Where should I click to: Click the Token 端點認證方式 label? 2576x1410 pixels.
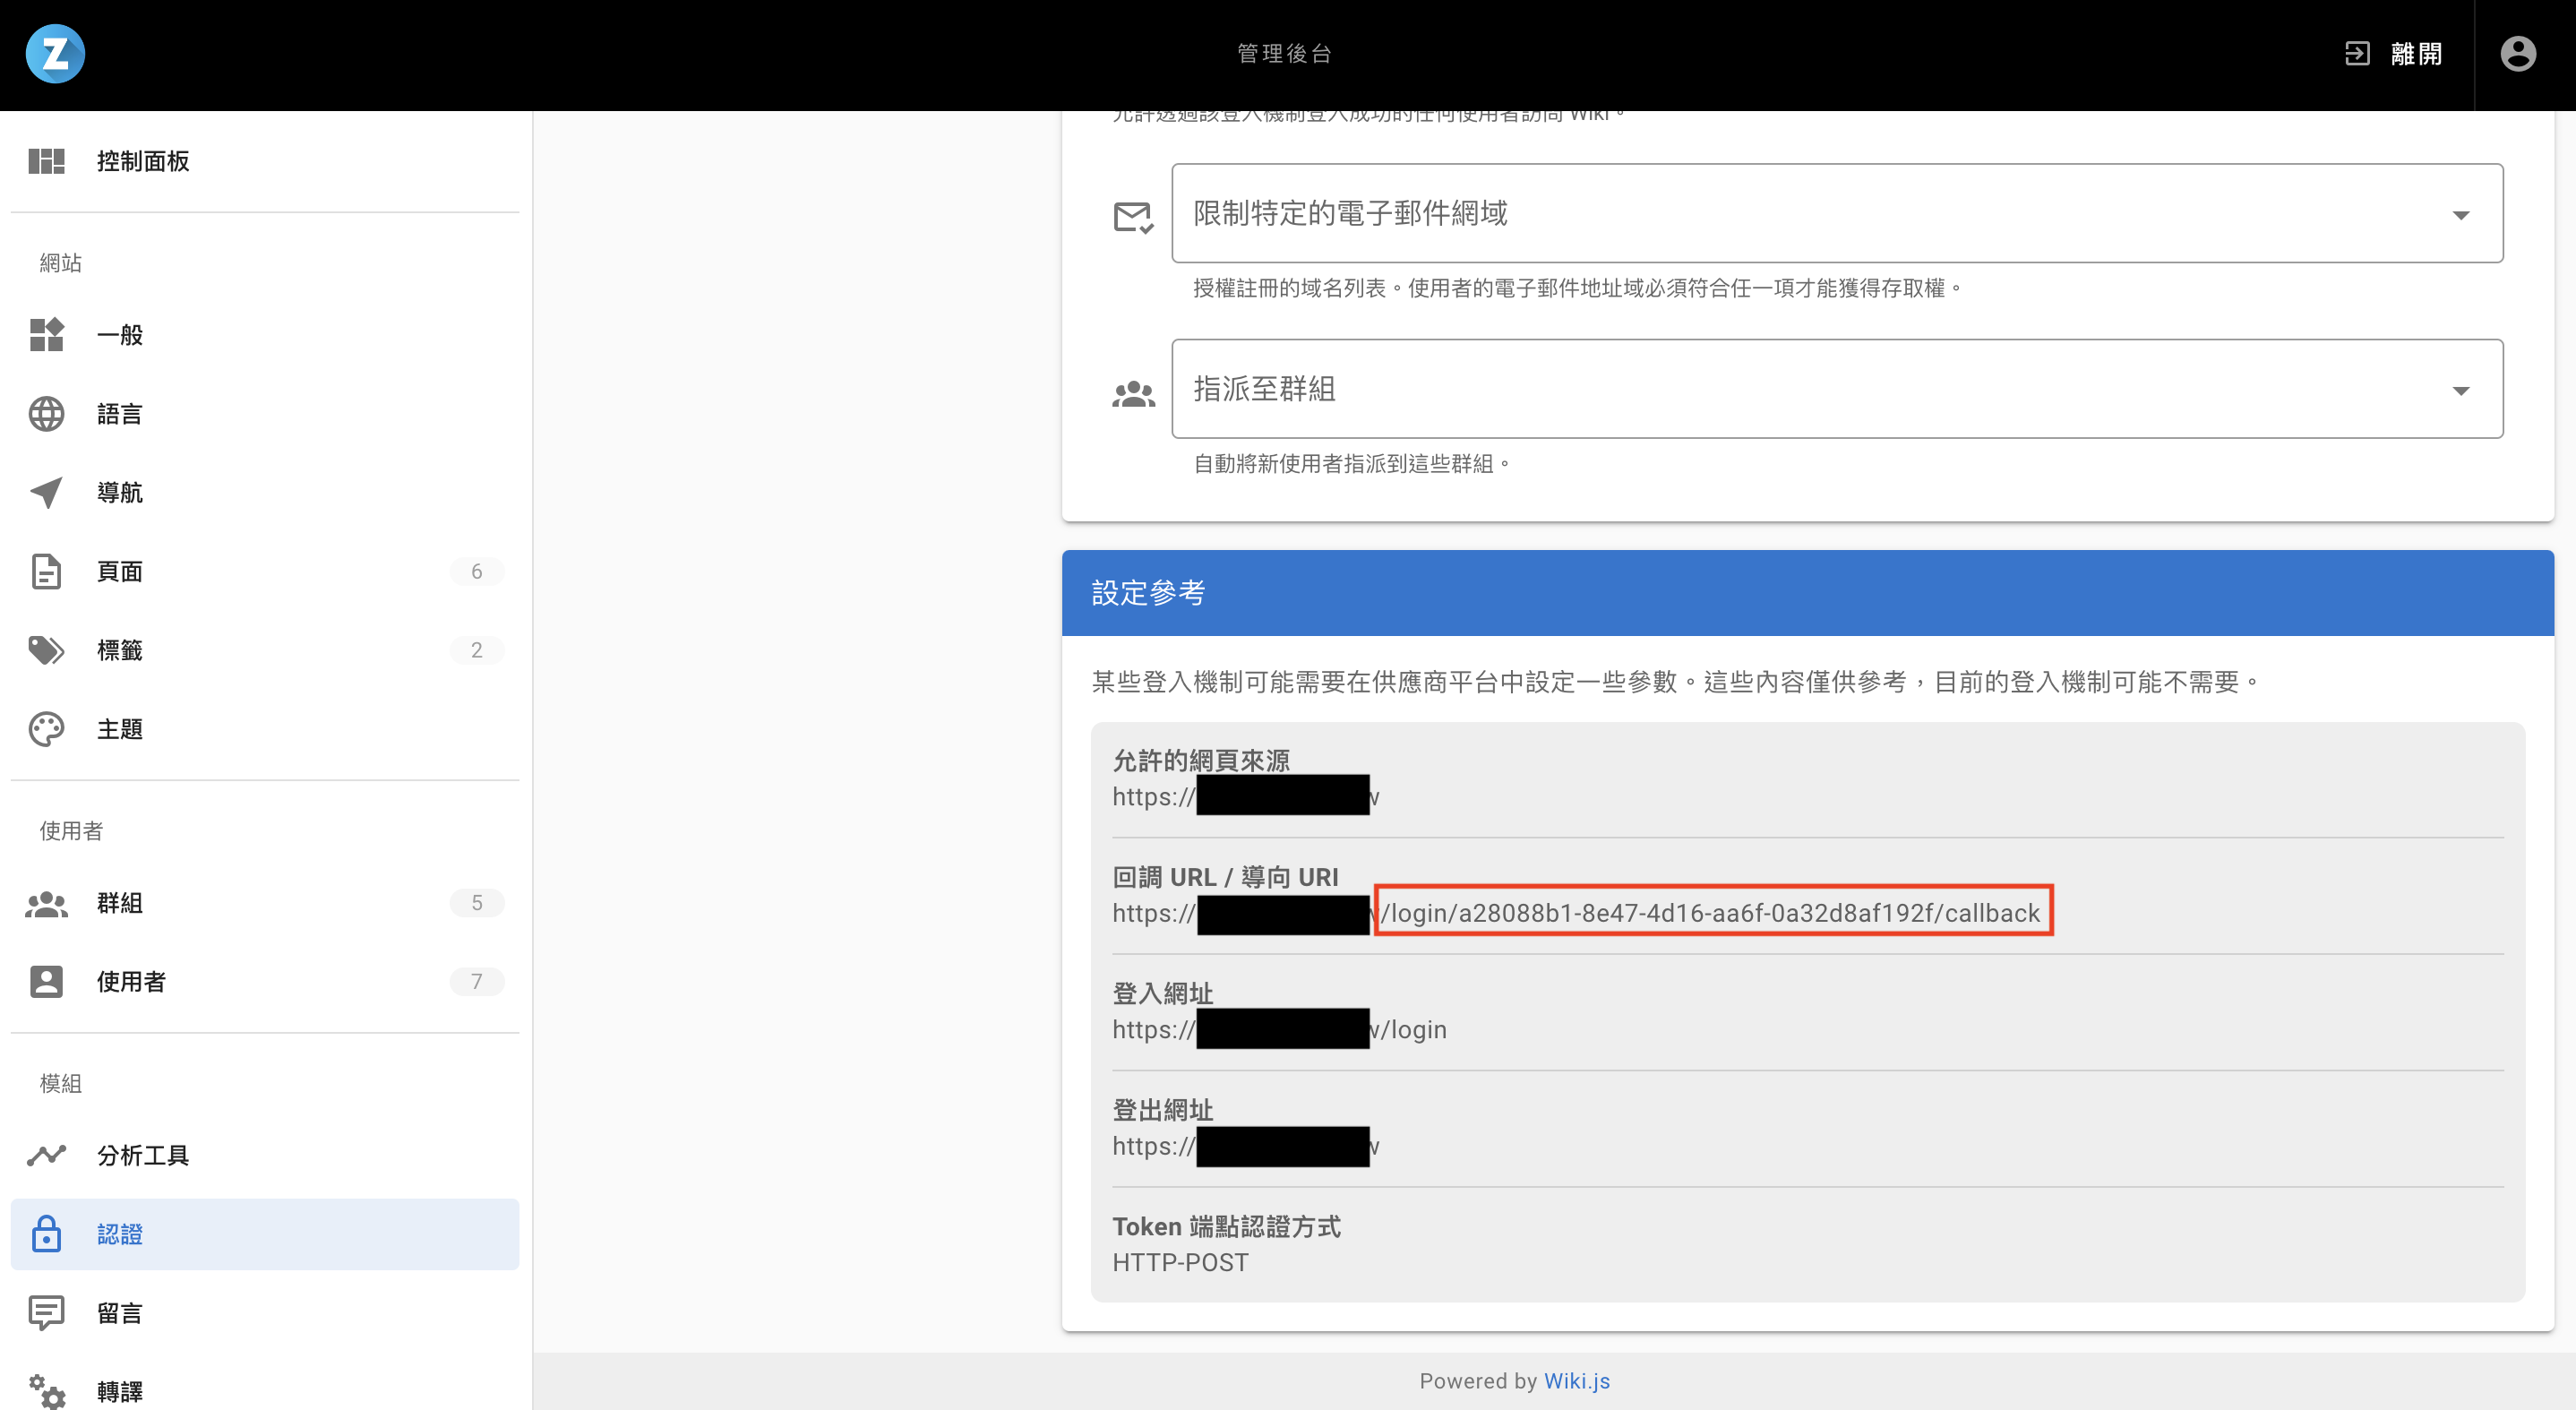1226,1227
